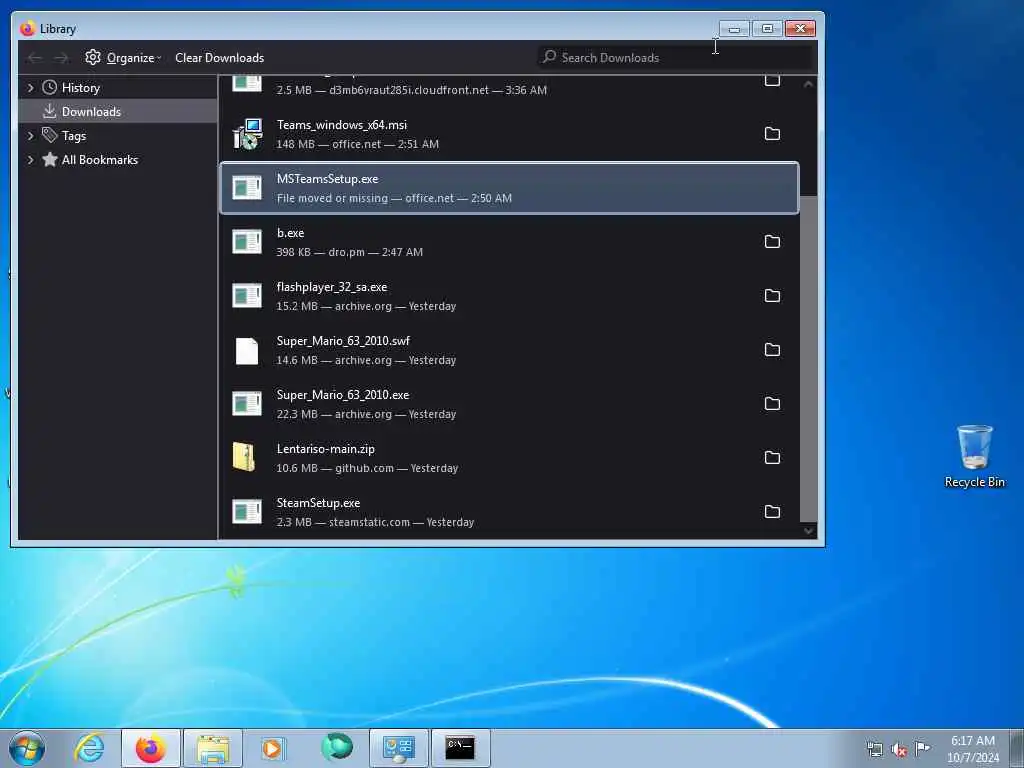This screenshot has width=1024, height=768.
Task: Click the Organize gear icon
Action: pos(93,57)
